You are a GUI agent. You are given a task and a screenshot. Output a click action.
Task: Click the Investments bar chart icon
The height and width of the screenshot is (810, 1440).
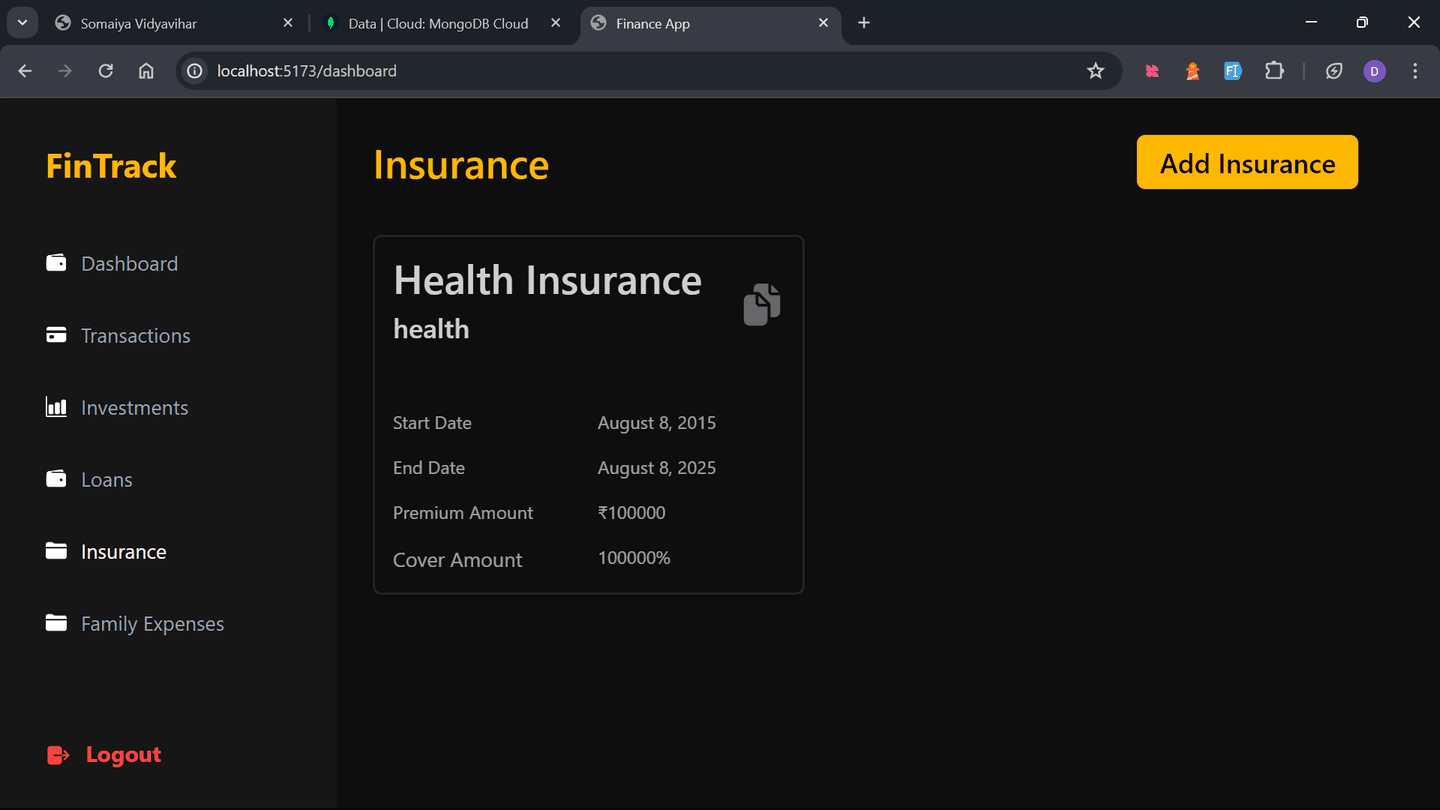(56, 407)
